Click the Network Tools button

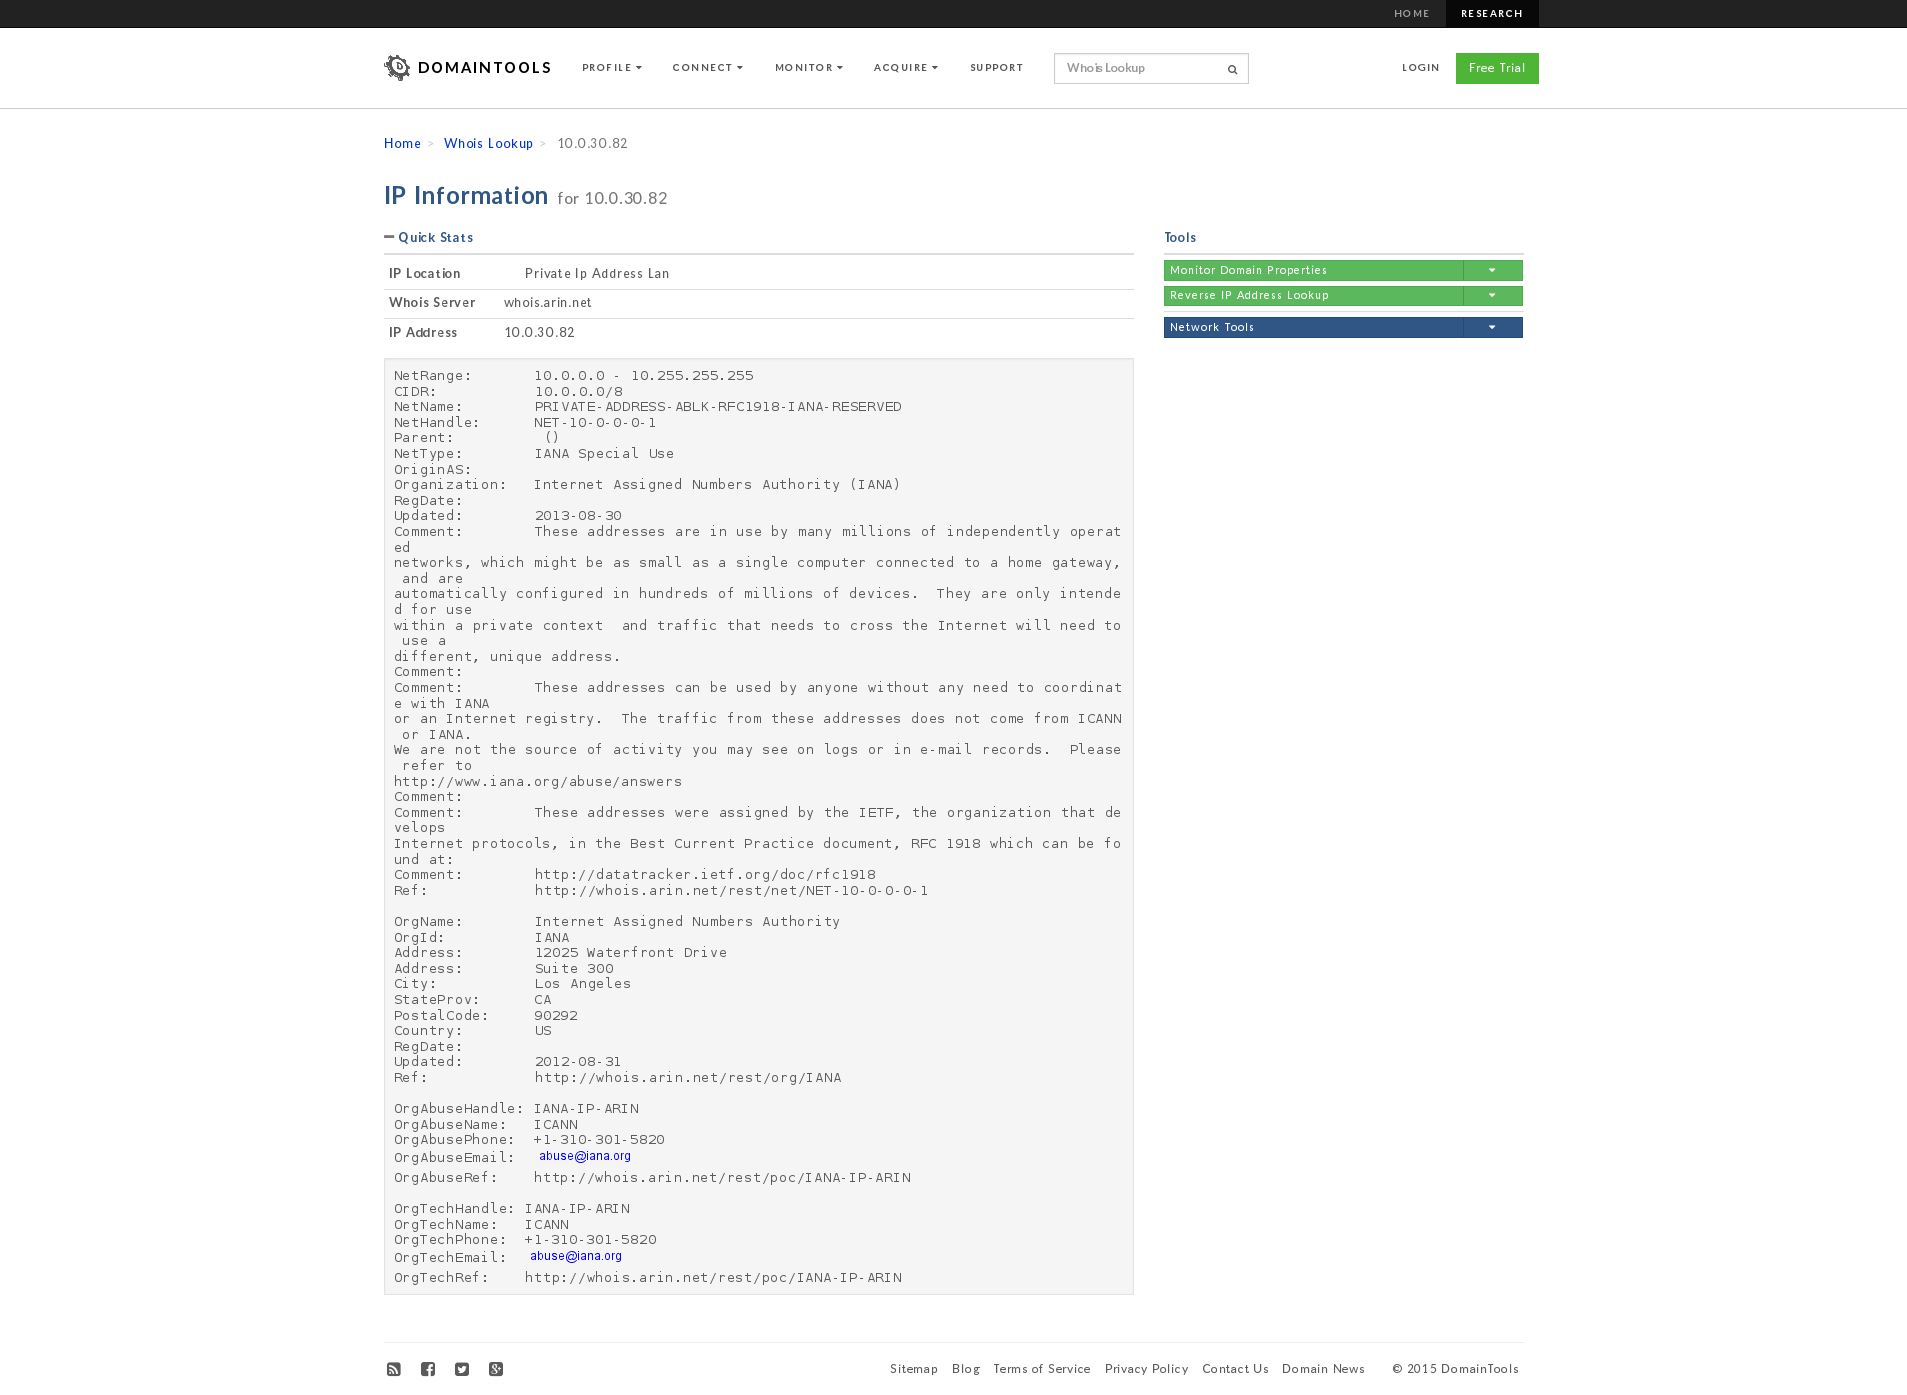click(x=1314, y=327)
